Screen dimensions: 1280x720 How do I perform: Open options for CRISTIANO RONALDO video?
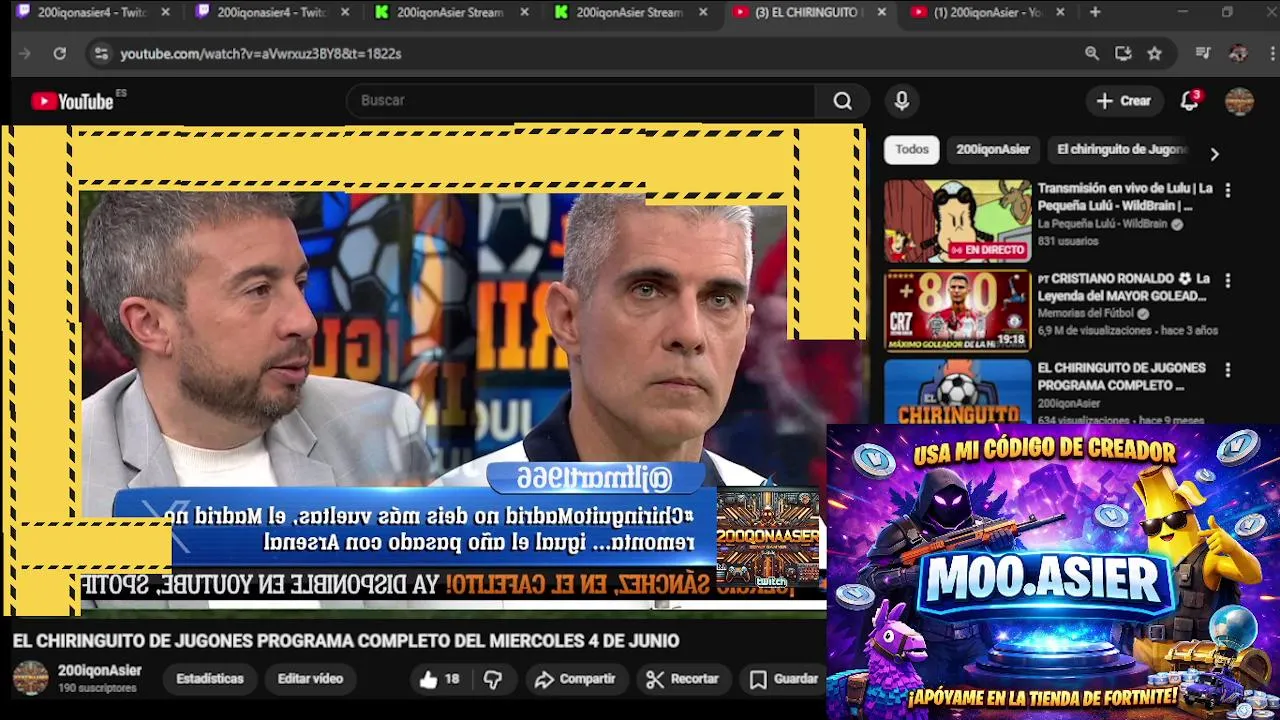(x=1228, y=281)
